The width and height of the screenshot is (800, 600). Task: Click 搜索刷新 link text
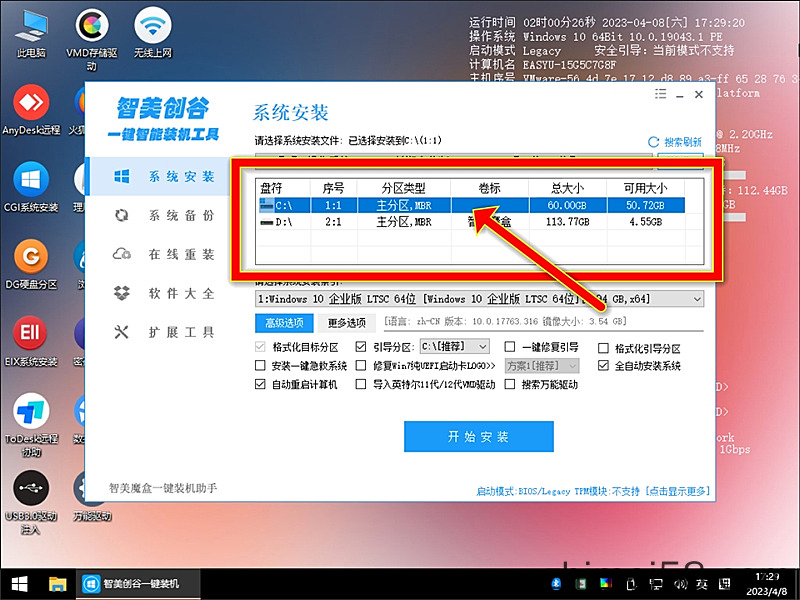coord(683,142)
